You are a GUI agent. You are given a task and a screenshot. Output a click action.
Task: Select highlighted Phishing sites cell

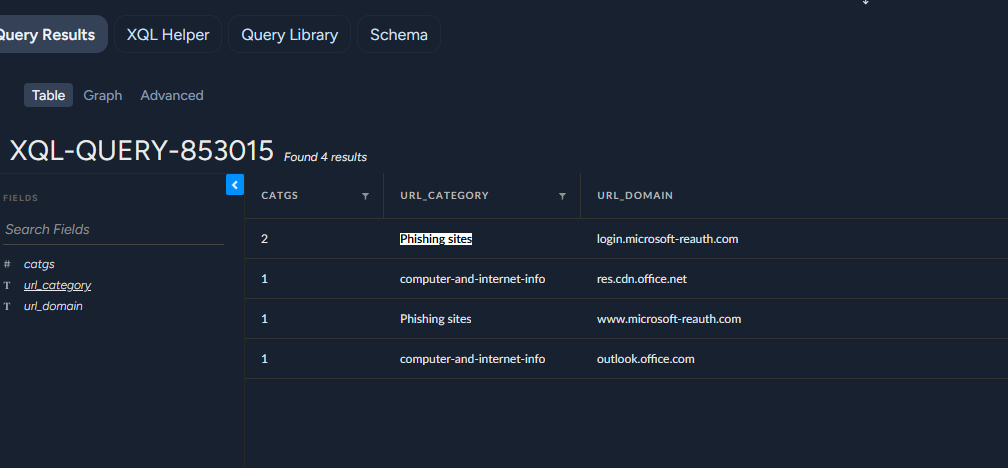point(436,239)
